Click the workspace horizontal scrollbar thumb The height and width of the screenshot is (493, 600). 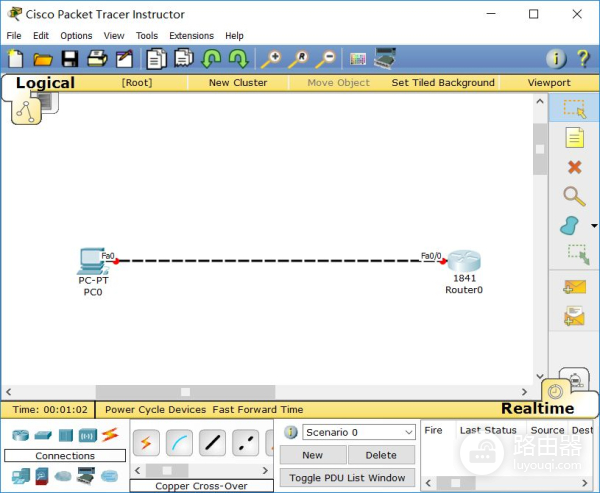[186, 392]
